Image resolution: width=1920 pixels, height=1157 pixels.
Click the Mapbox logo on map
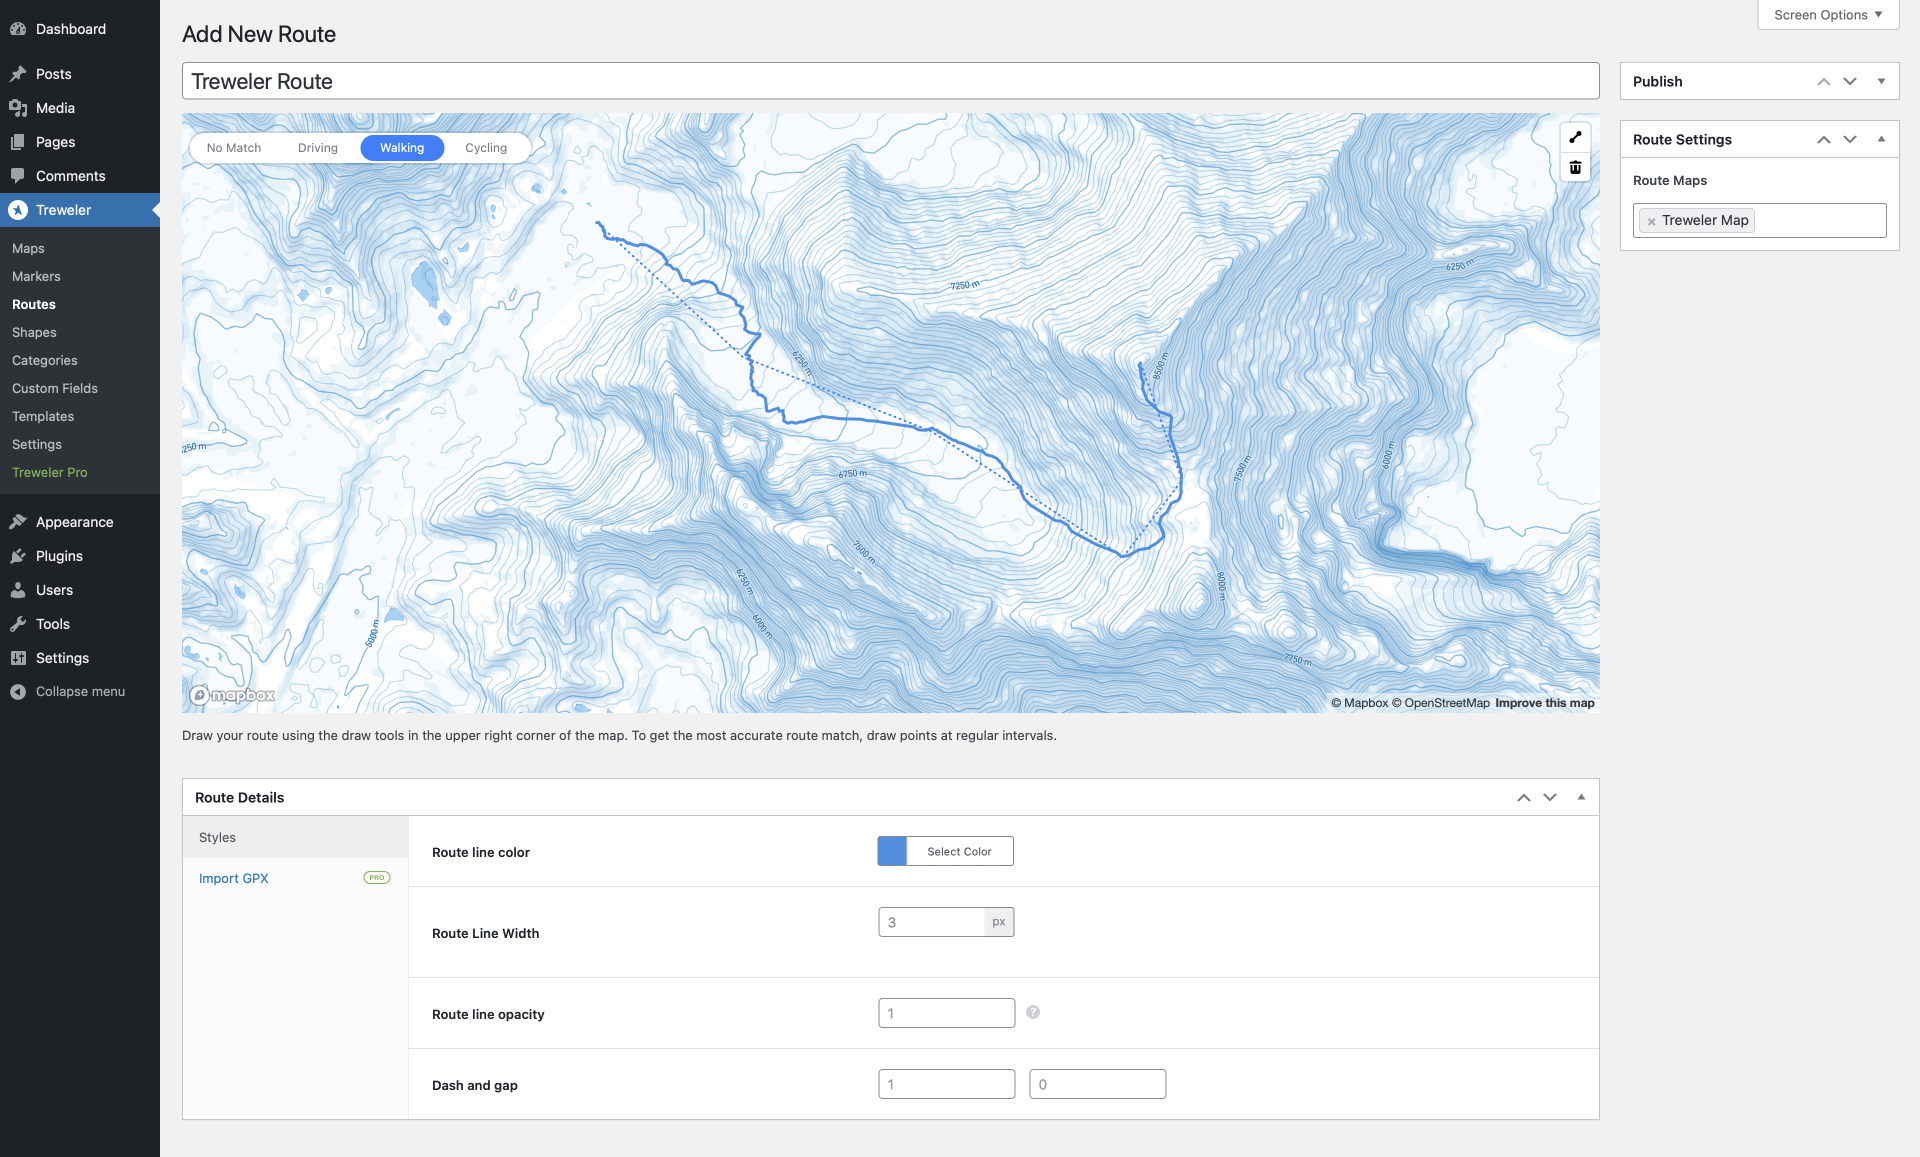tap(233, 695)
